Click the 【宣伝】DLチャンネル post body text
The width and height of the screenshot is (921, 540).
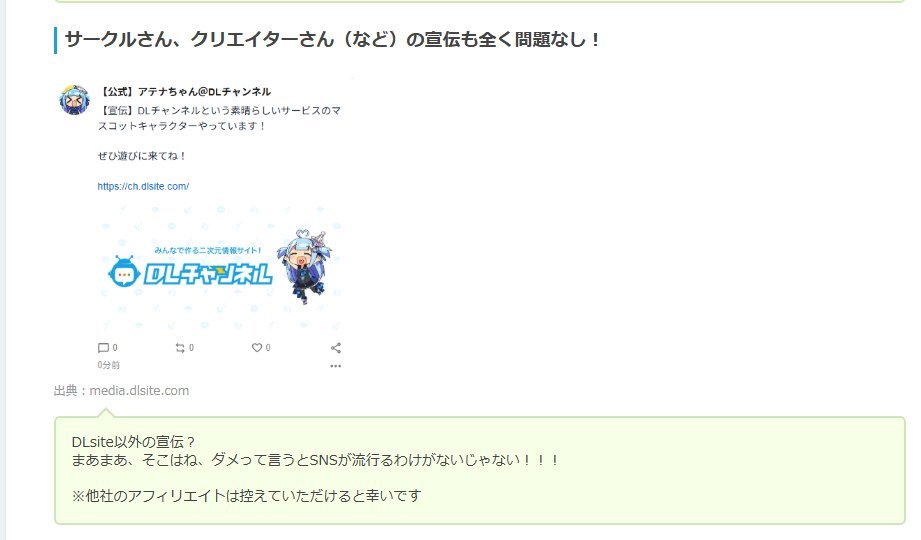(219, 118)
